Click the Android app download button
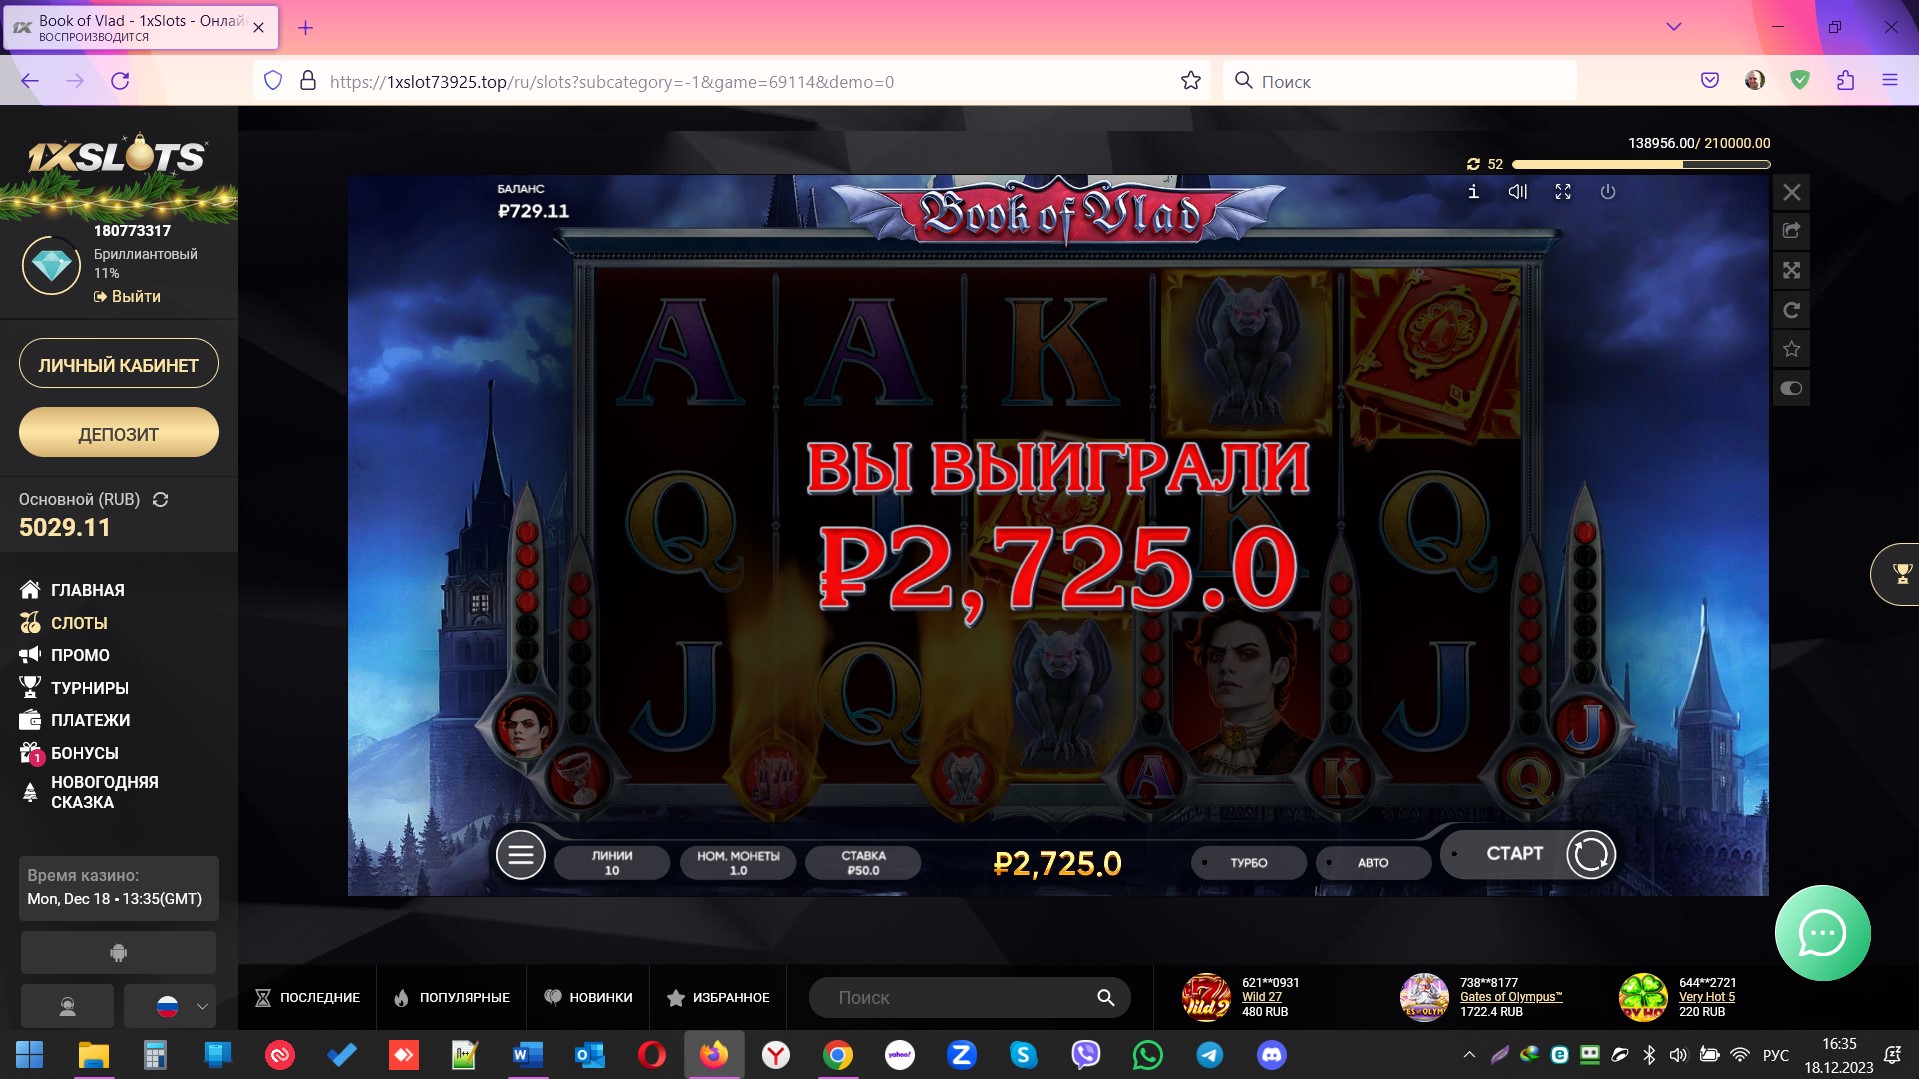 click(118, 953)
